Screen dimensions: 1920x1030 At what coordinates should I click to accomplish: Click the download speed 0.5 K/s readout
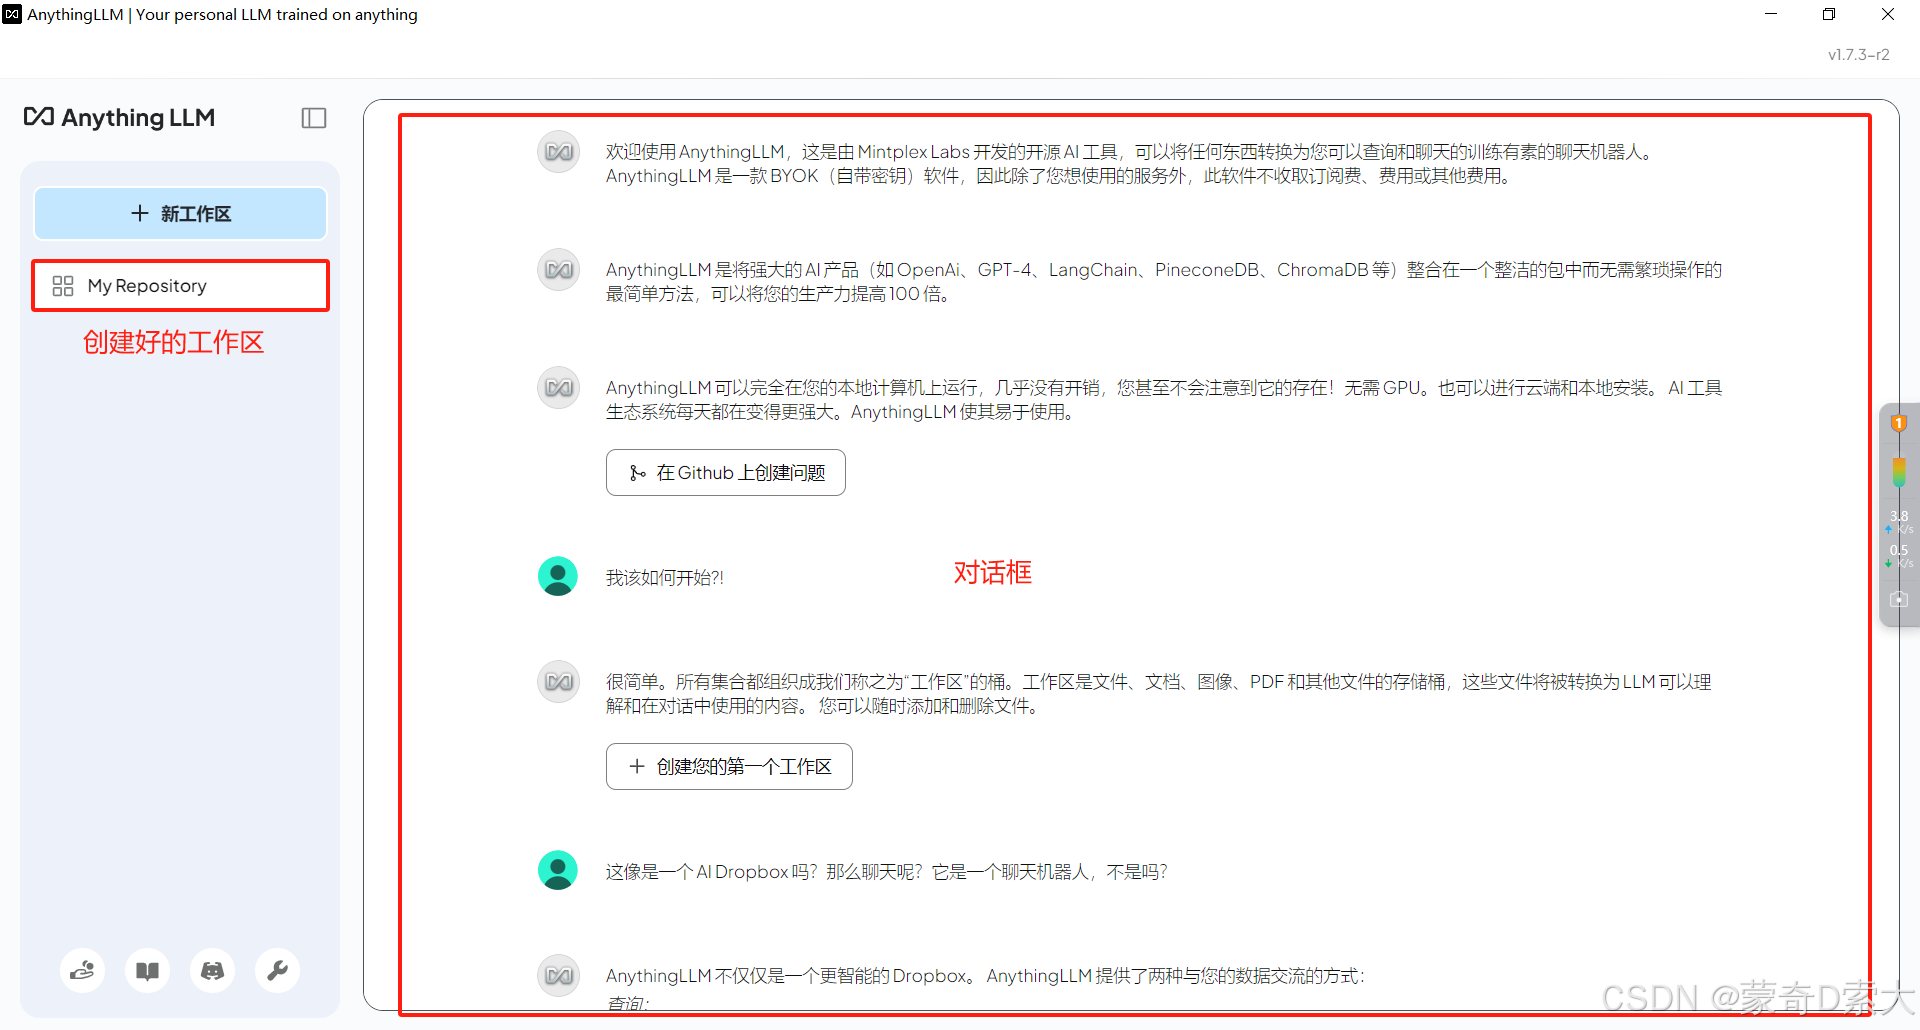point(1899,556)
